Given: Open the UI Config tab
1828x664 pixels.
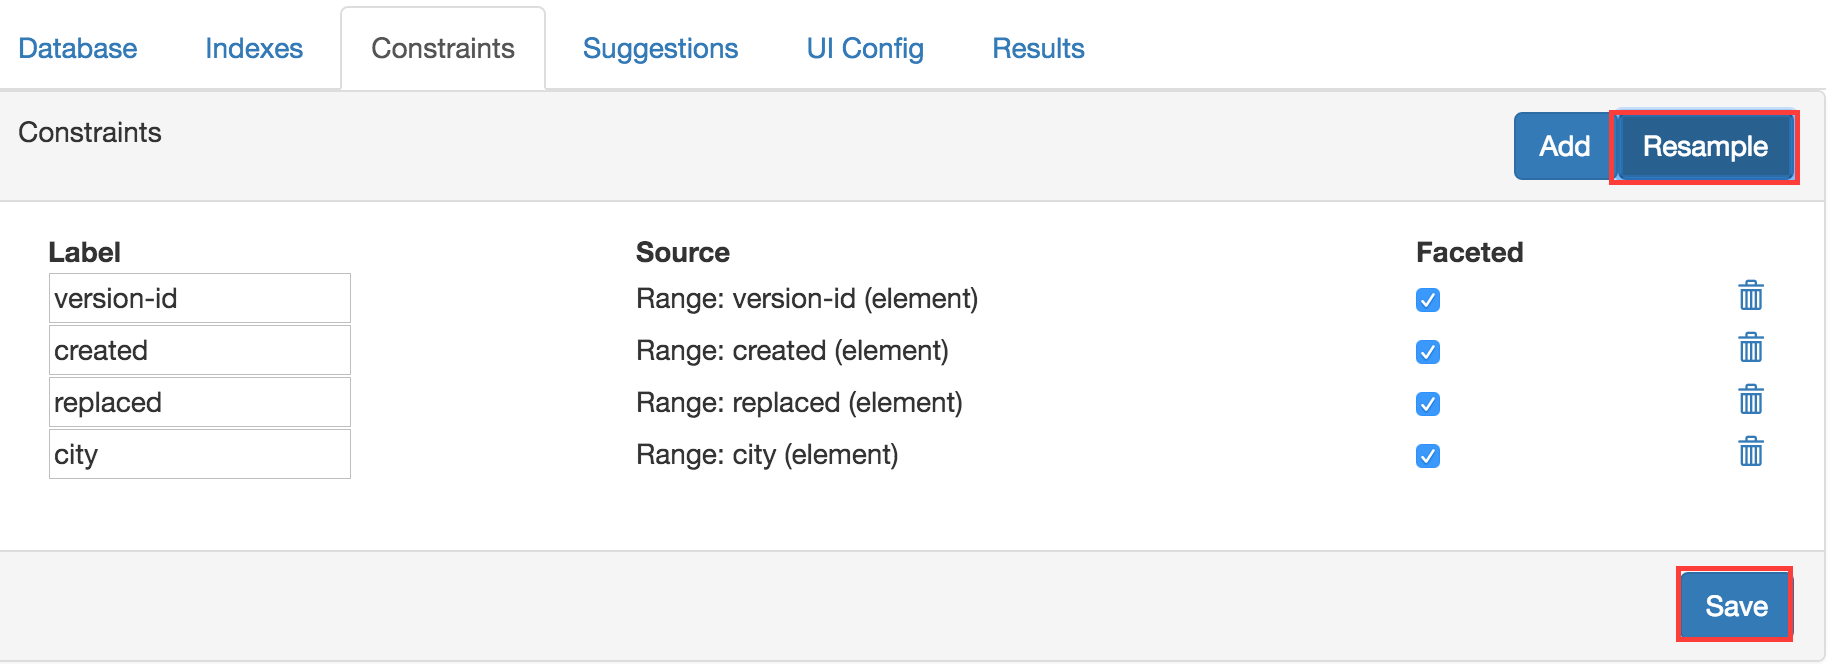Looking at the screenshot, I should point(865,48).
